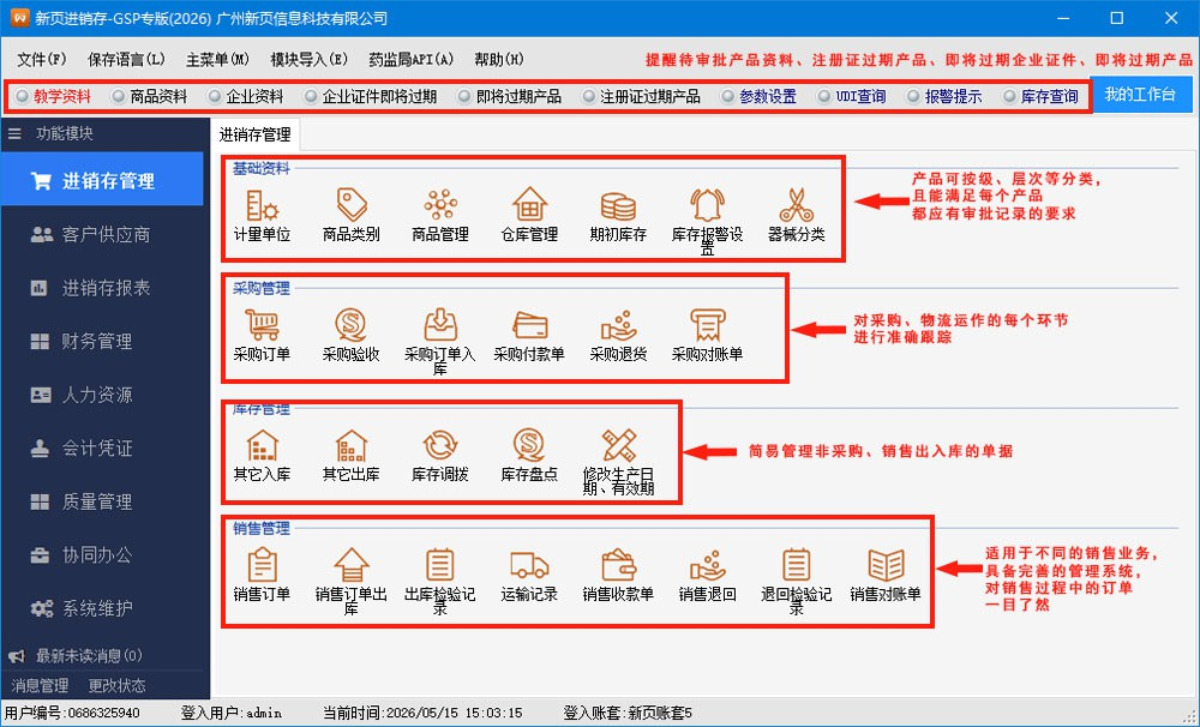Click 消息管理 link
The height and width of the screenshot is (727, 1200).
(x=40, y=685)
